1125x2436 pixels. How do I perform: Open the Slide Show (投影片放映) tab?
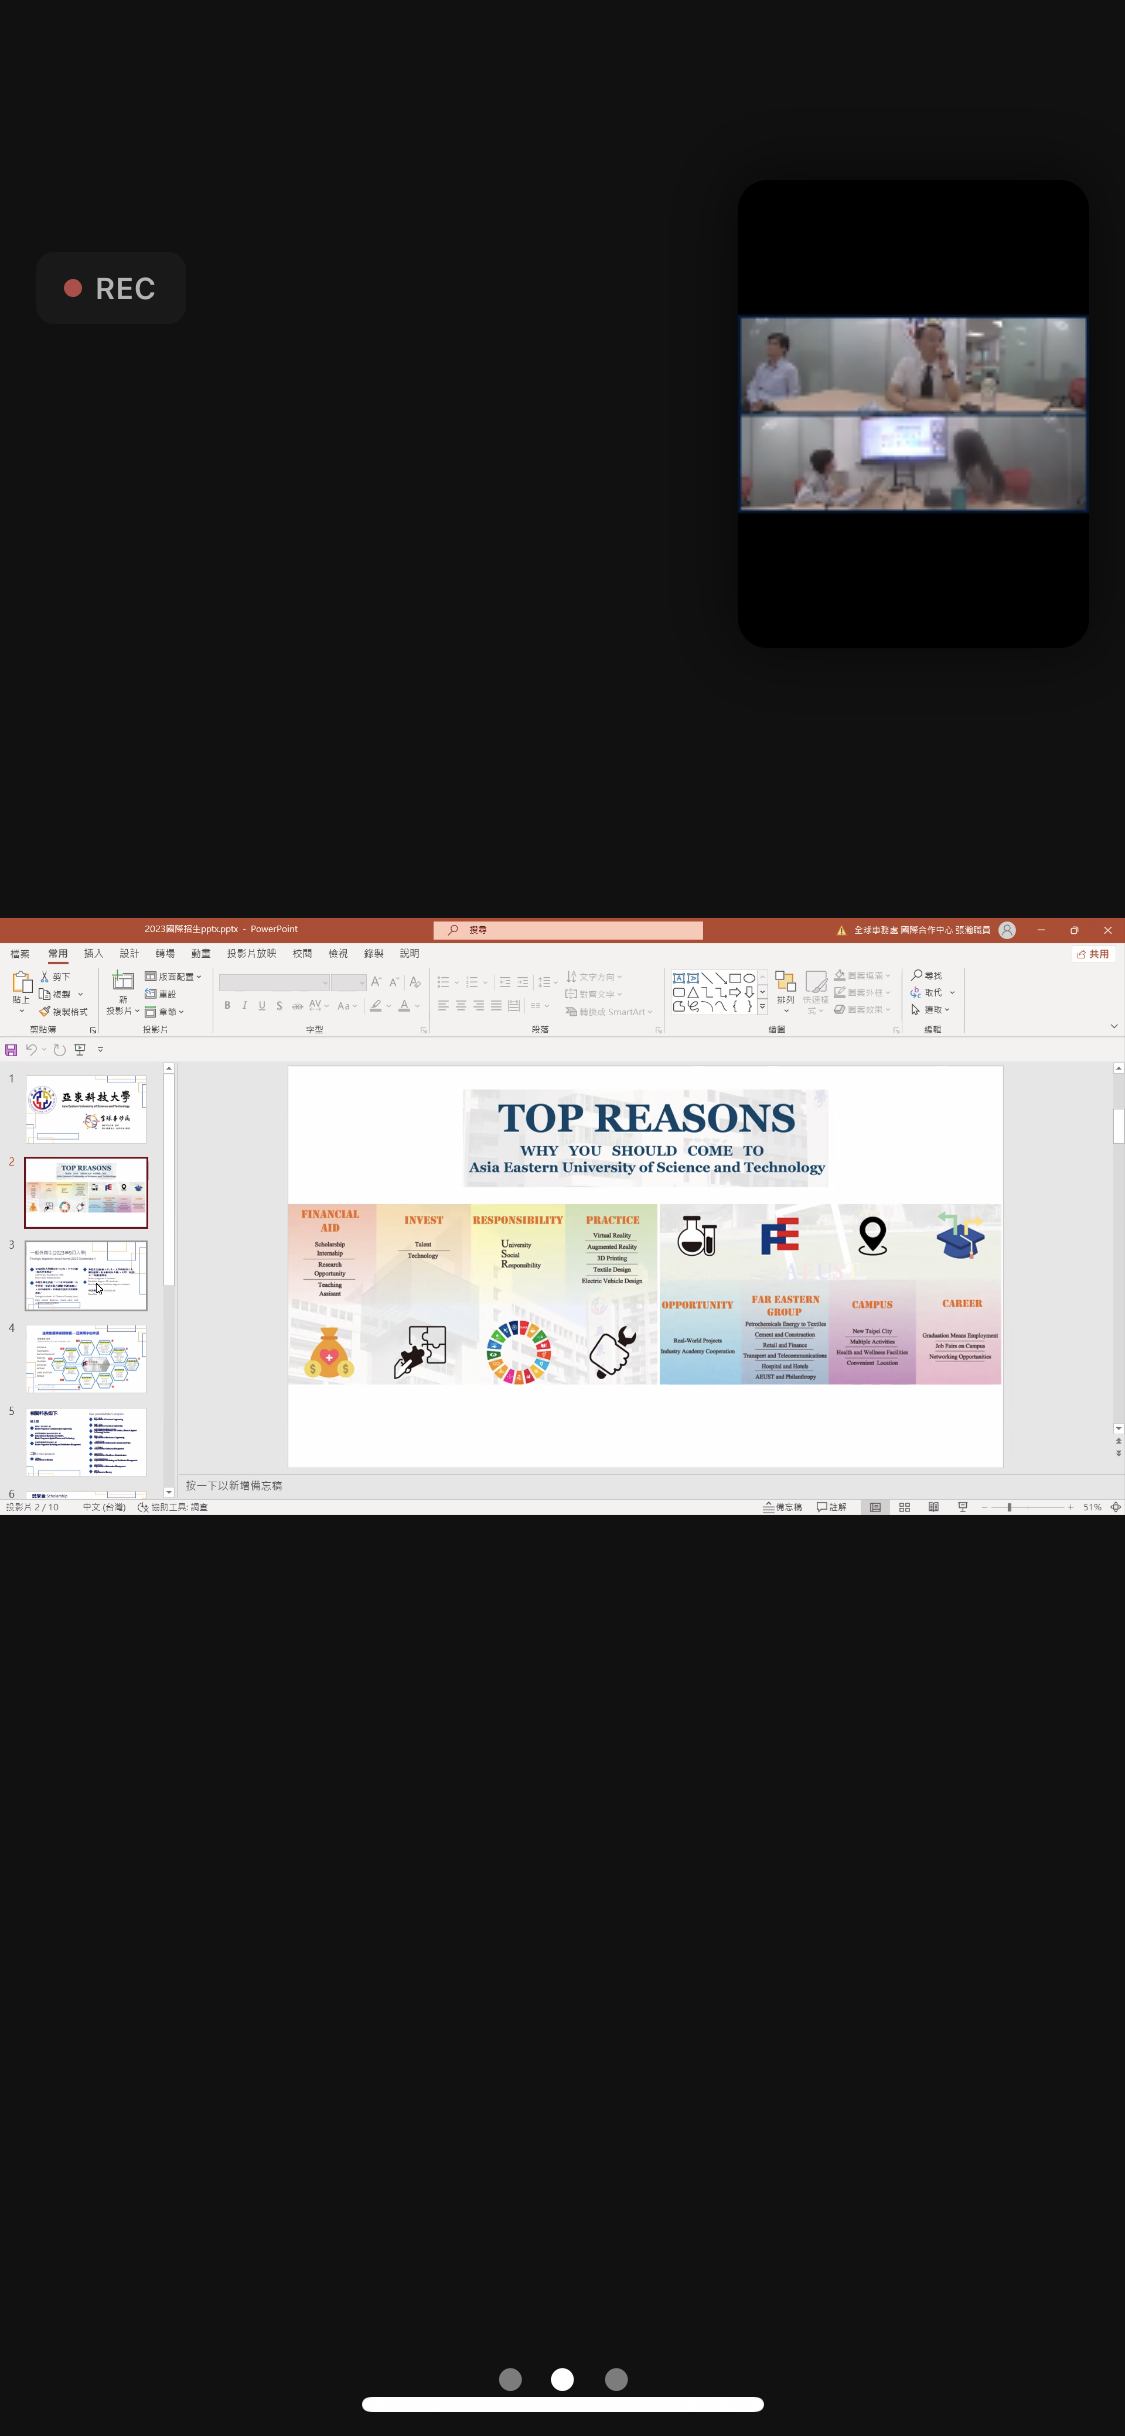[251, 954]
